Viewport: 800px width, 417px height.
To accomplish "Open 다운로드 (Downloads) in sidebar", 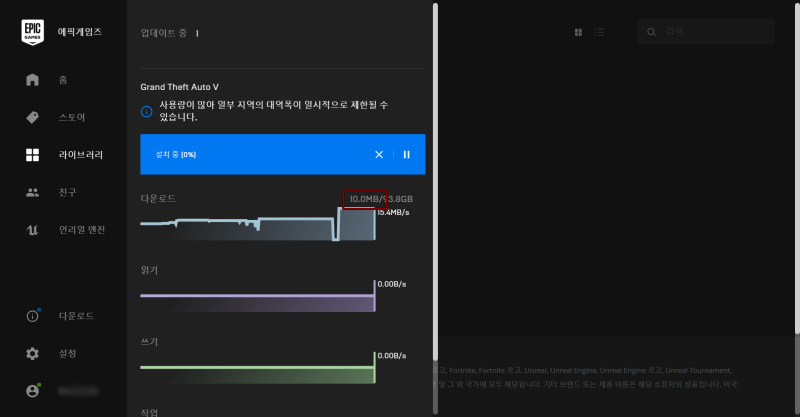I will coord(76,316).
